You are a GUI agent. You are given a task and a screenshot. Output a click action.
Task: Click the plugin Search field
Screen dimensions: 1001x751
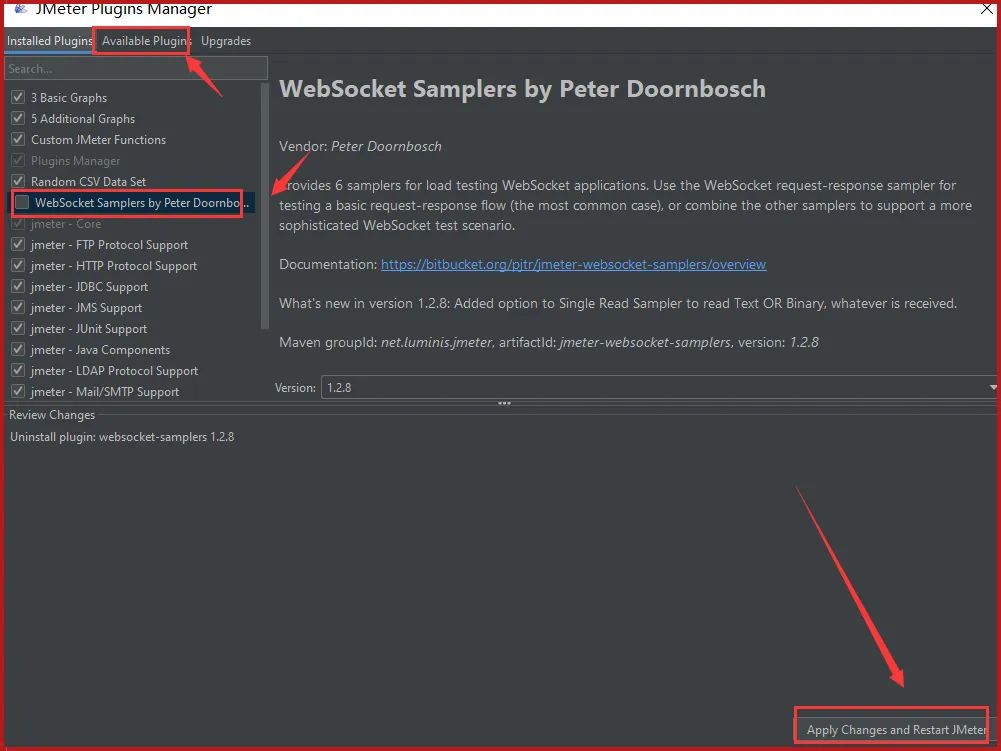coord(136,68)
